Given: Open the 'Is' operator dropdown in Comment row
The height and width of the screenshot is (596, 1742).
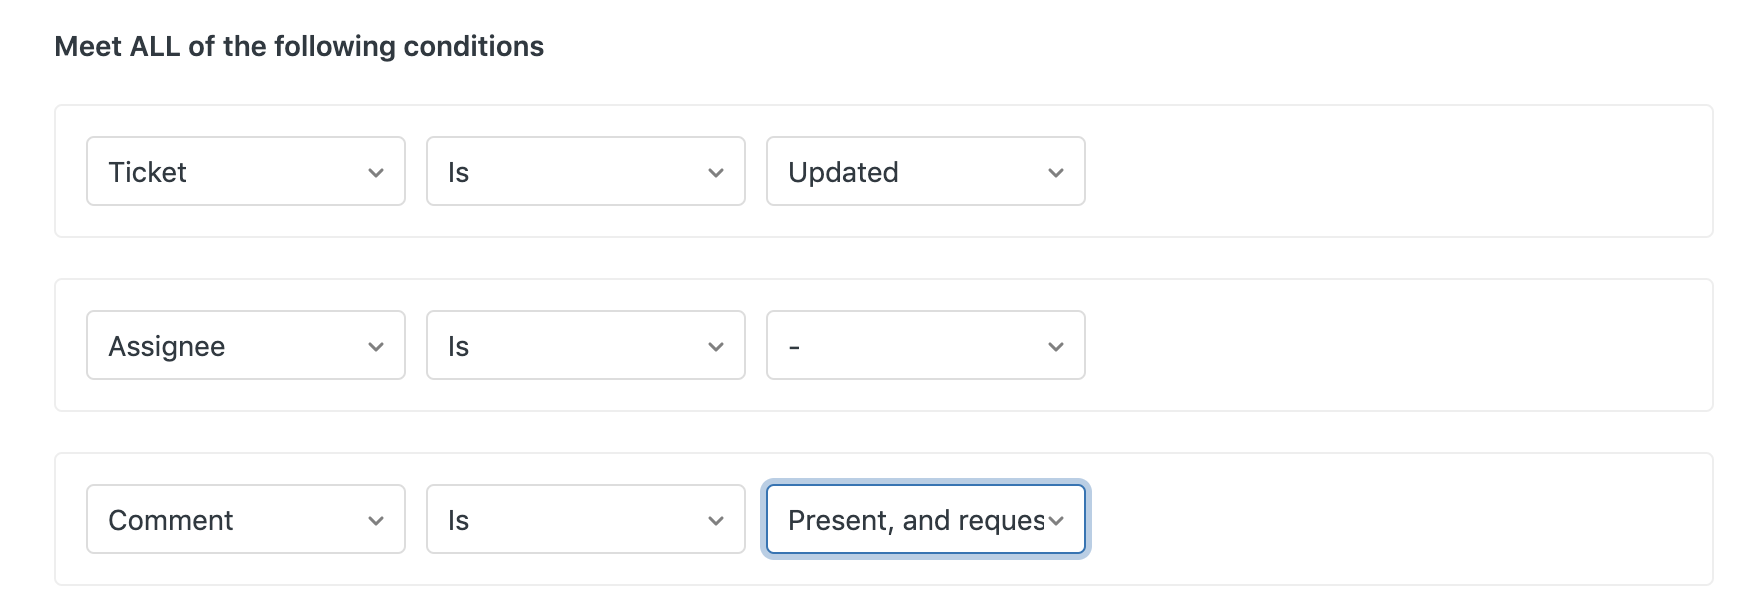Looking at the screenshot, I should (585, 519).
